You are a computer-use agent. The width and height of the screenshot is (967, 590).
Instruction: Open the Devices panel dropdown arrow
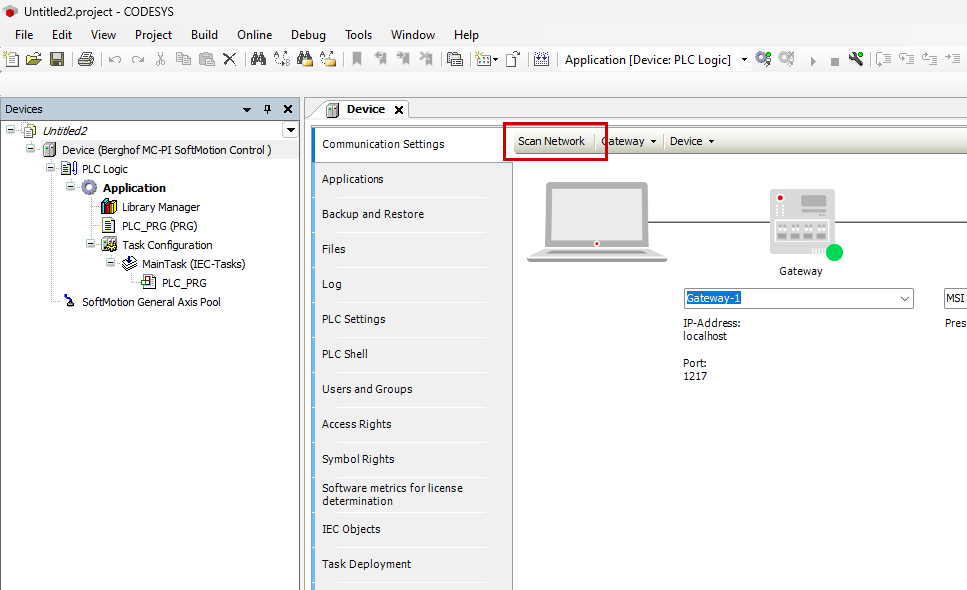(x=247, y=110)
